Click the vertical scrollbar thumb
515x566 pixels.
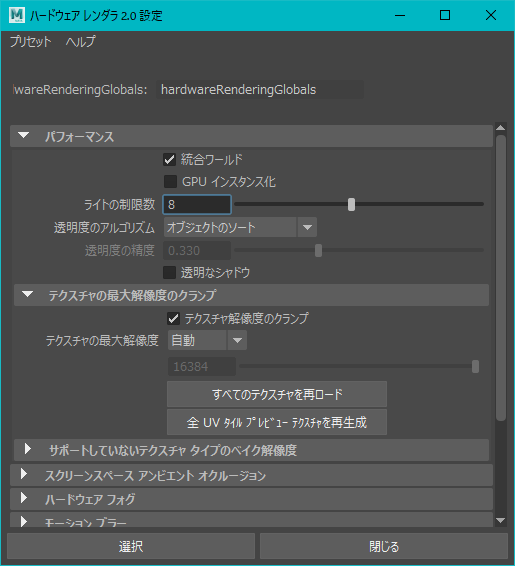pyautogui.click(x=501, y=278)
